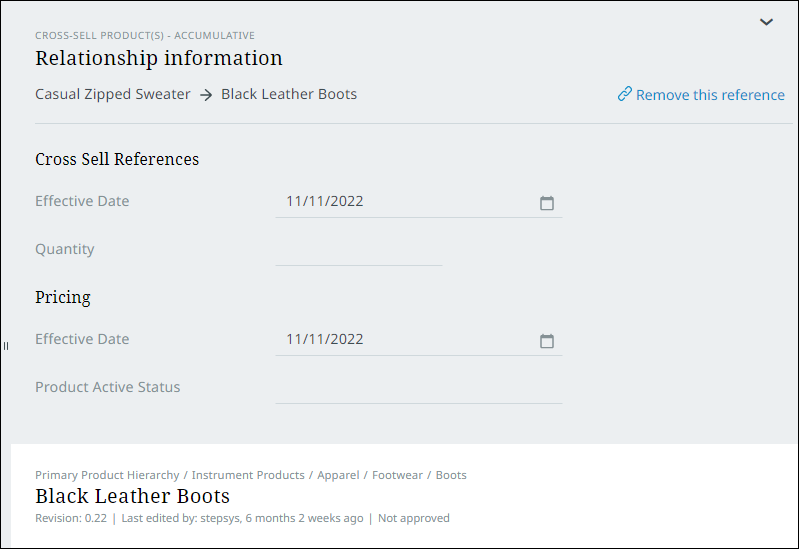The image size is (799, 549).
Task: Open calendar picker for Pricing Effective Date
Action: tap(547, 341)
